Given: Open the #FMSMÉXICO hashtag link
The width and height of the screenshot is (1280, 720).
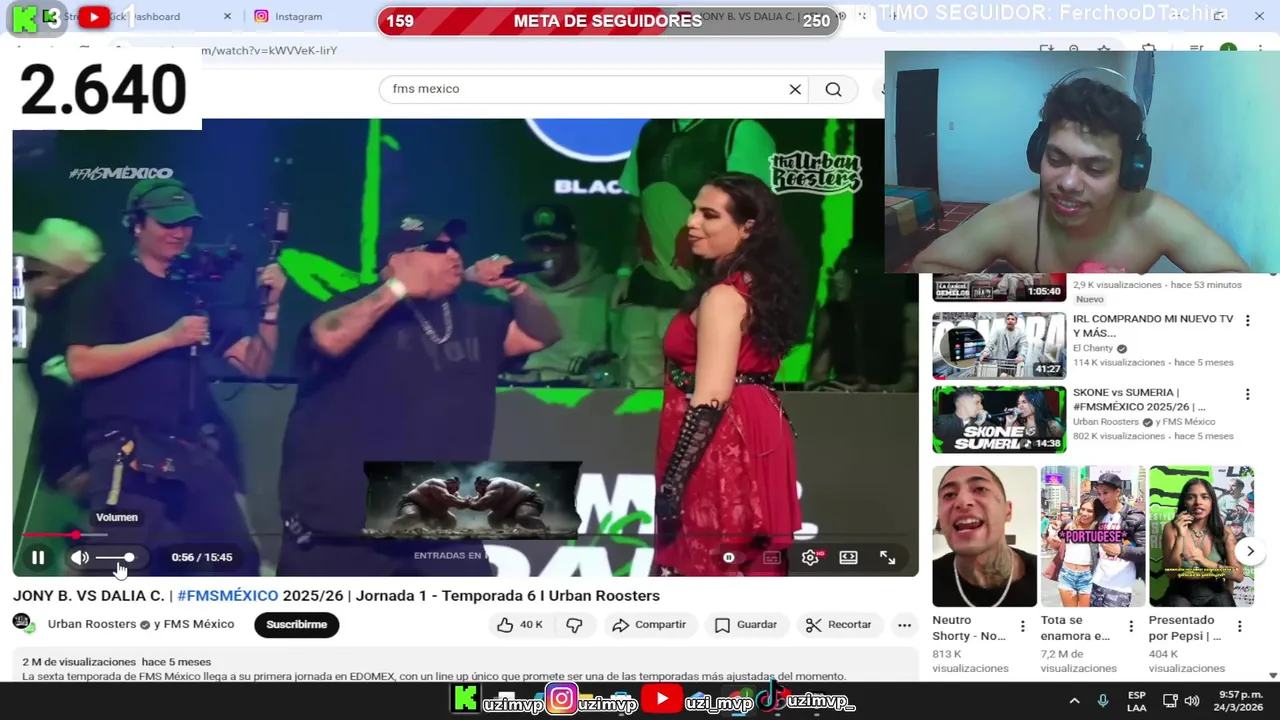Looking at the screenshot, I should pyautogui.click(x=228, y=596).
